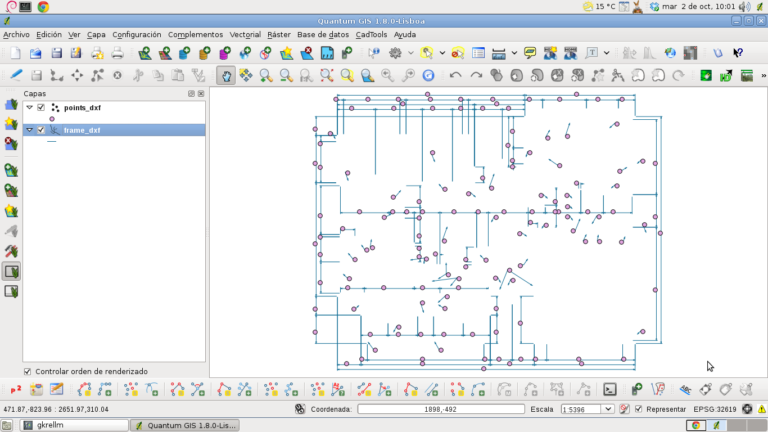Select the Pan Map hand tool

click(x=226, y=75)
